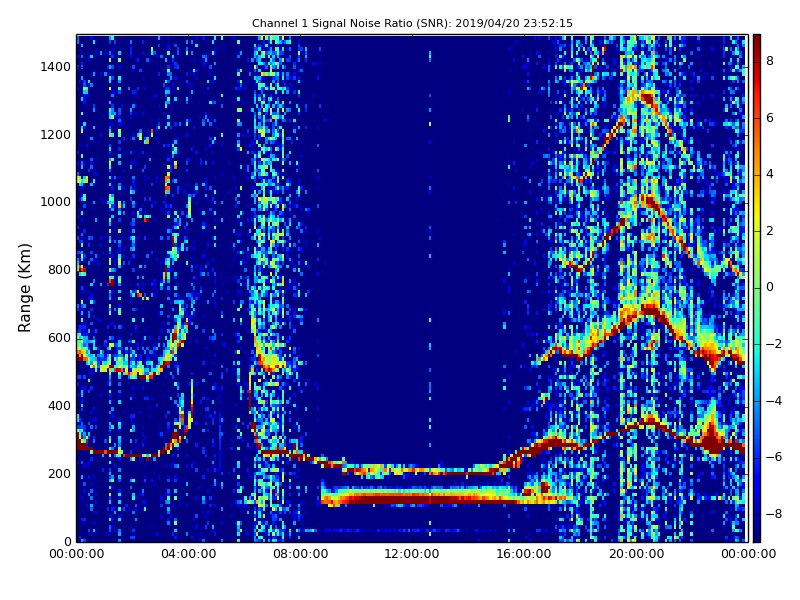The width and height of the screenshot is (800, 600).
Task: Click the y-axis tick label 1400
Action: [x=56, y=67]
